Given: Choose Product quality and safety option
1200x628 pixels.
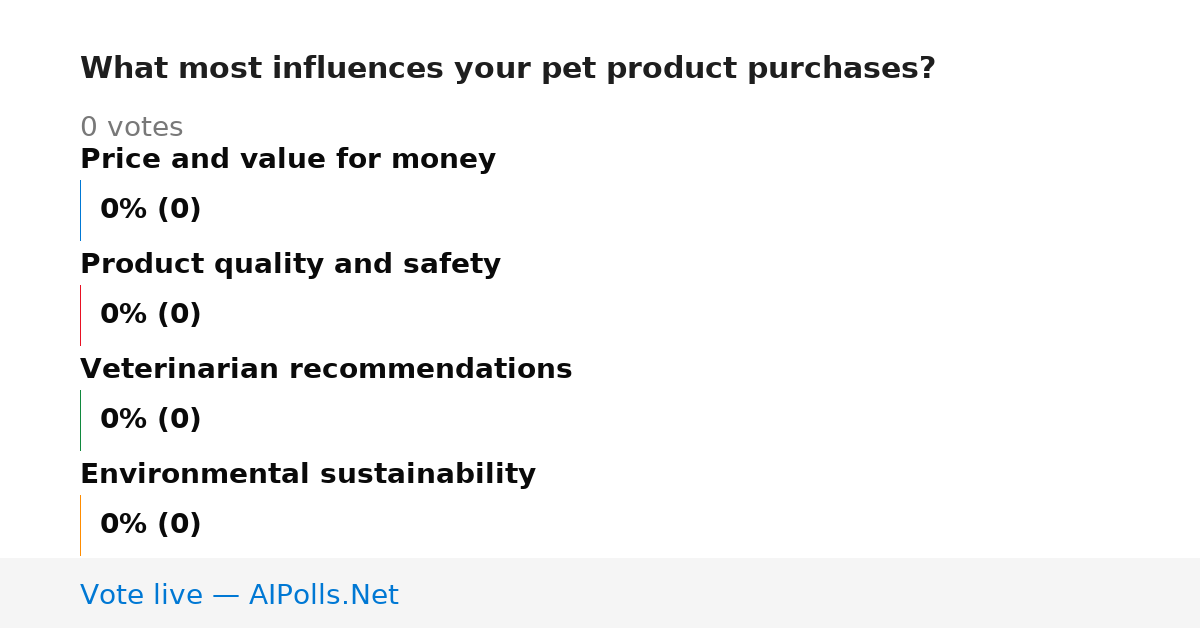Looking at the screenshot, I should coord(290,264).
